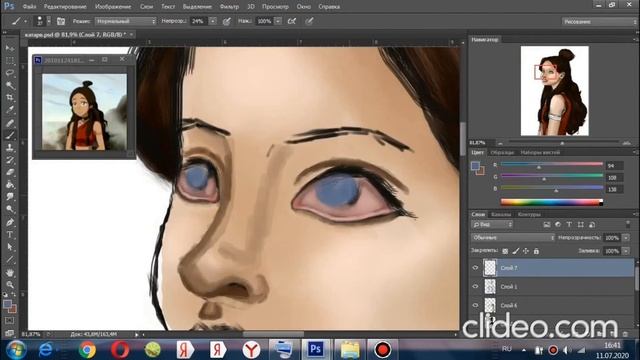Switch to the Образцы tab
640x360 pixels.
(502, 153)
